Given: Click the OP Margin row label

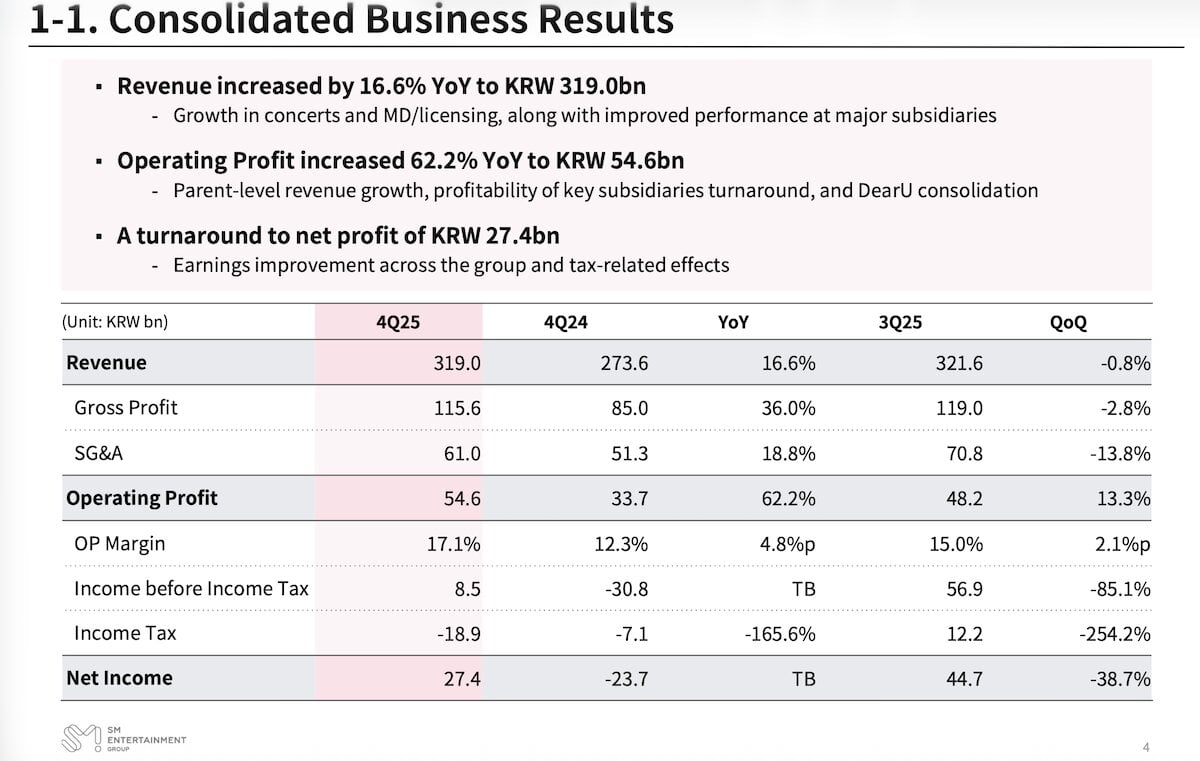Looking at the screenshot, I should [x=120, y=544].
